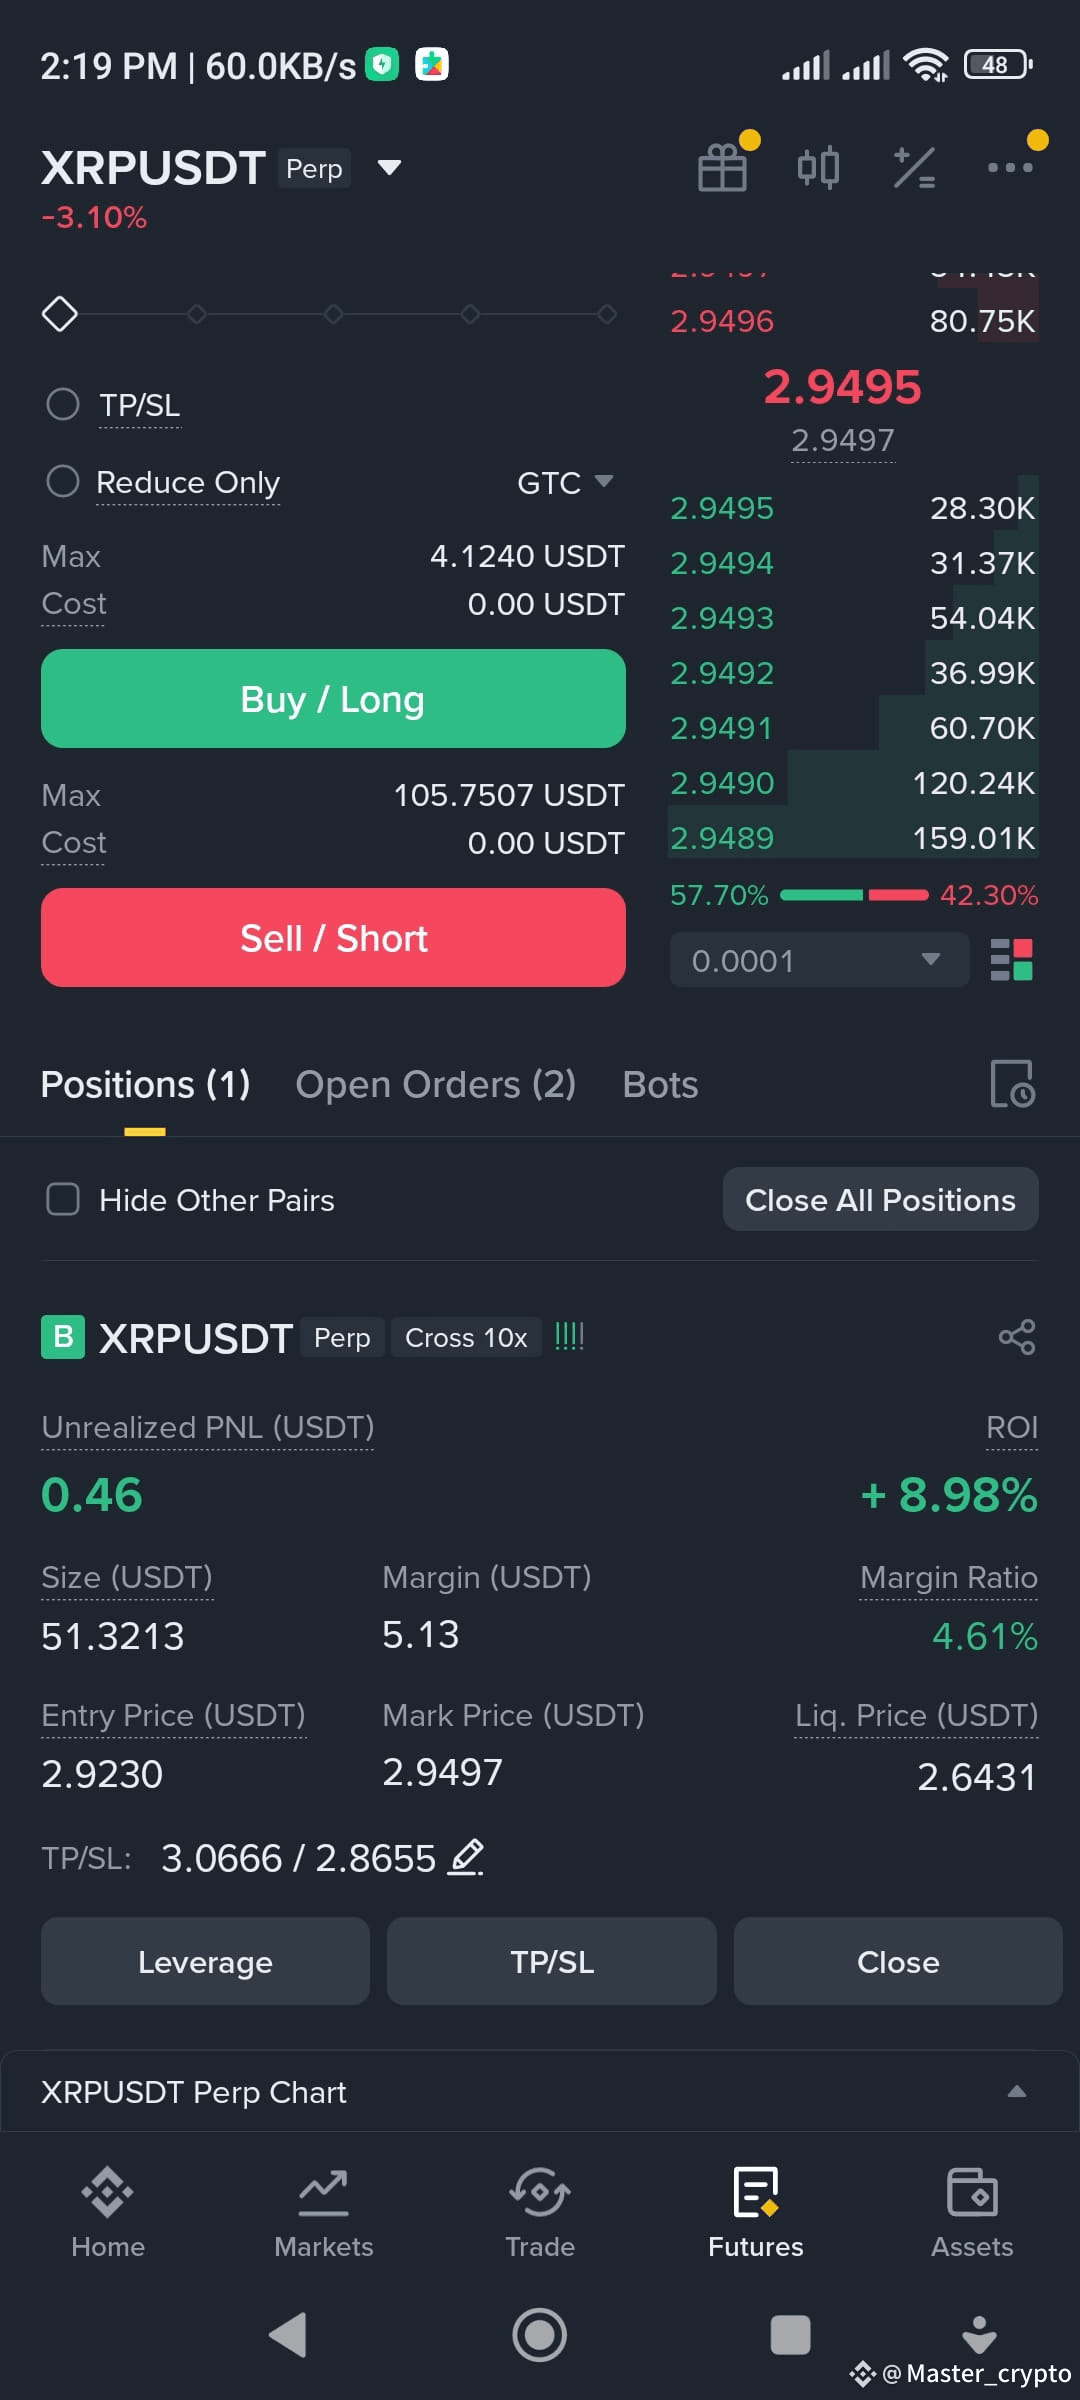This screenshot has width=1080, height=2400.
Task: Open the GTC time-in-force dropdown
Action: click(565, 483)
